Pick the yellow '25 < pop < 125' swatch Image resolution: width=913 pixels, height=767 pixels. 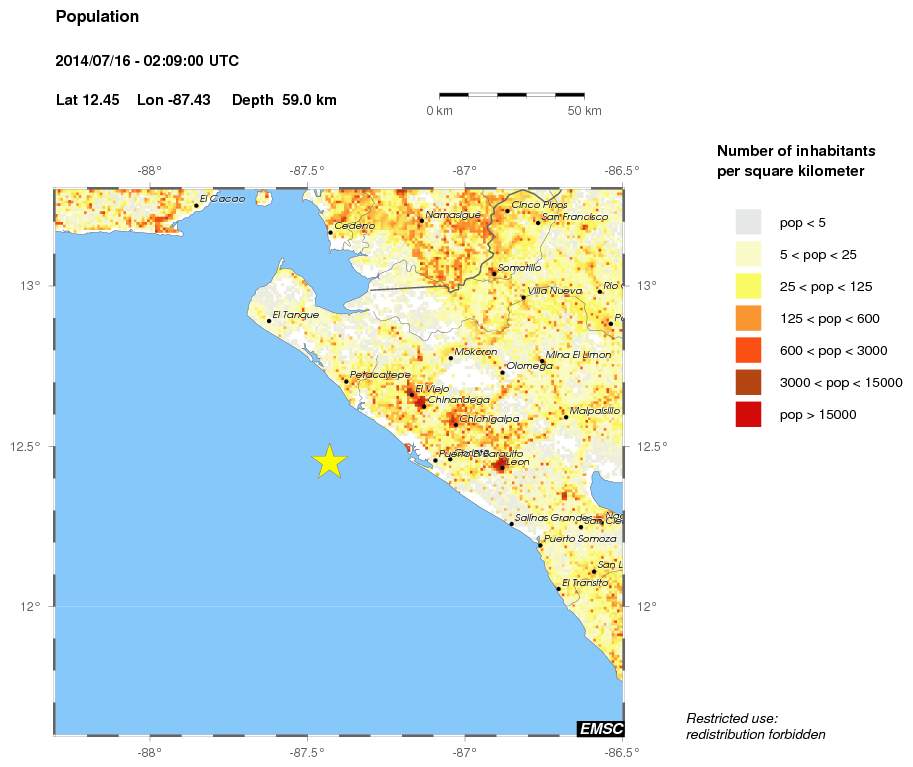coord(748,286)
